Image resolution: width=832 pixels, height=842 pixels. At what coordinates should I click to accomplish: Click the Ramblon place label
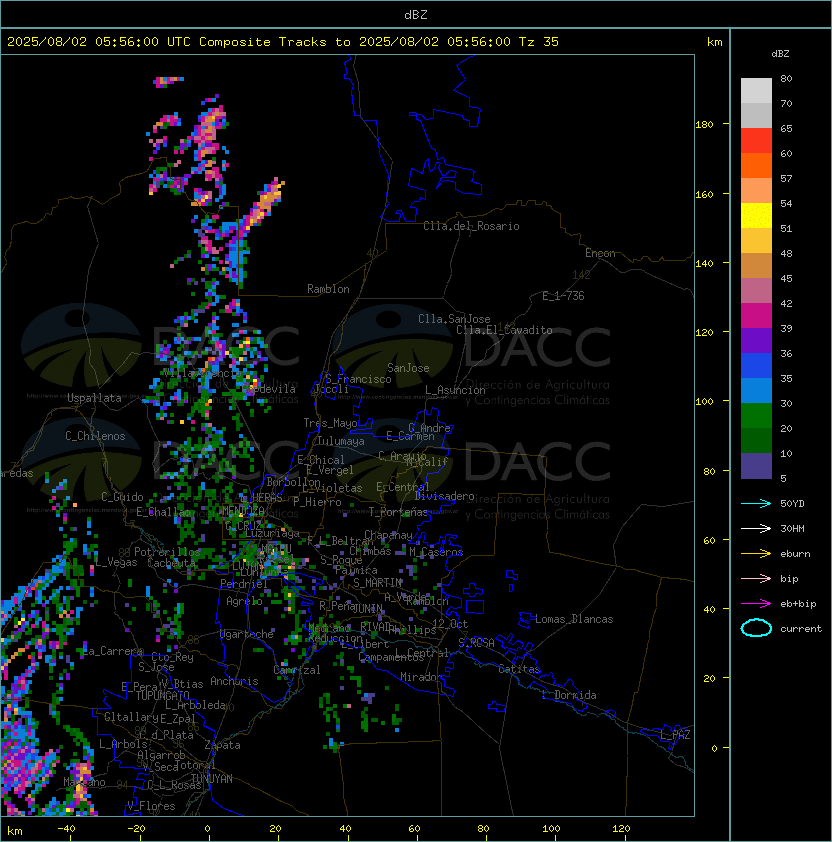328,289
